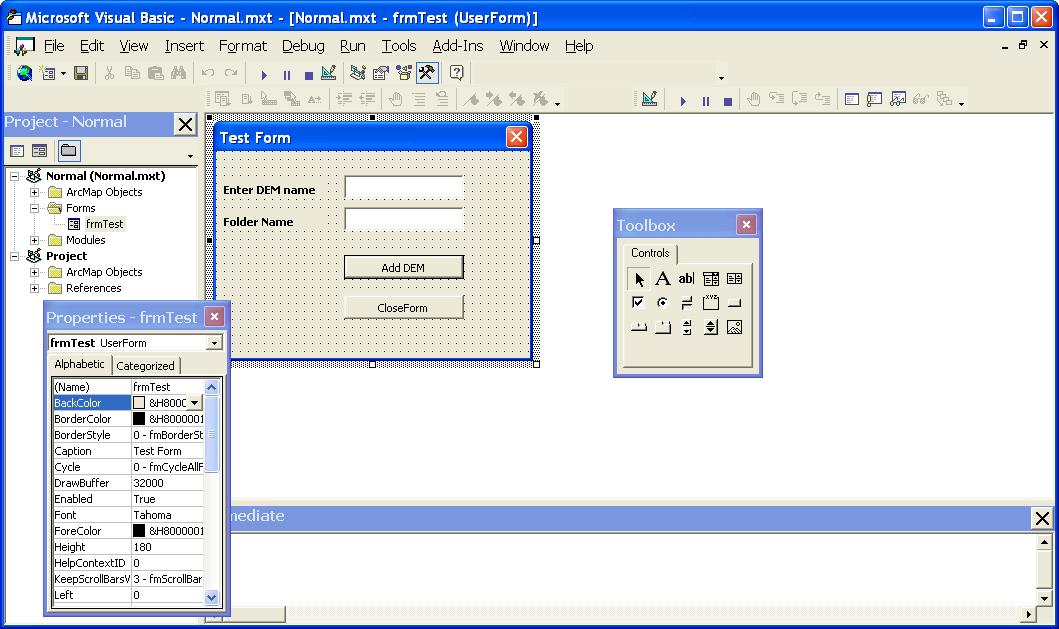Image resolution: width=1059 pixels, height=629 pixels.
Task: Click the Add DEM button
Action: tap(403, 267)
